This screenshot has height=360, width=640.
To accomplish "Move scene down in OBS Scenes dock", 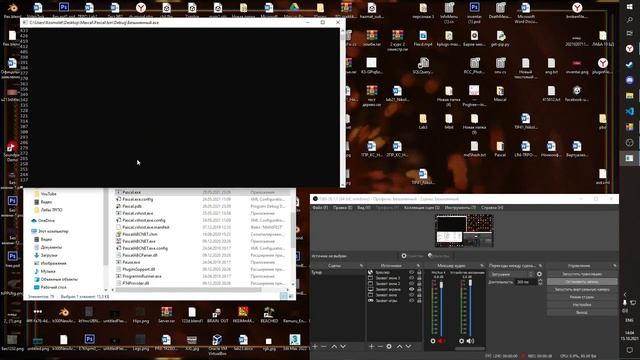I will coord(343,346).
